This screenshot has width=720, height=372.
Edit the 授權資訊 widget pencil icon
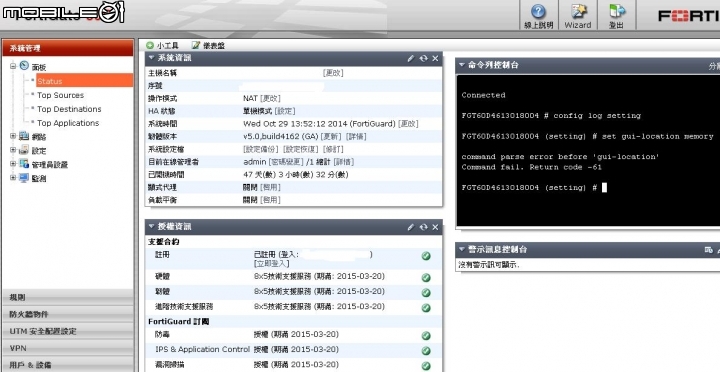point(411,227)
